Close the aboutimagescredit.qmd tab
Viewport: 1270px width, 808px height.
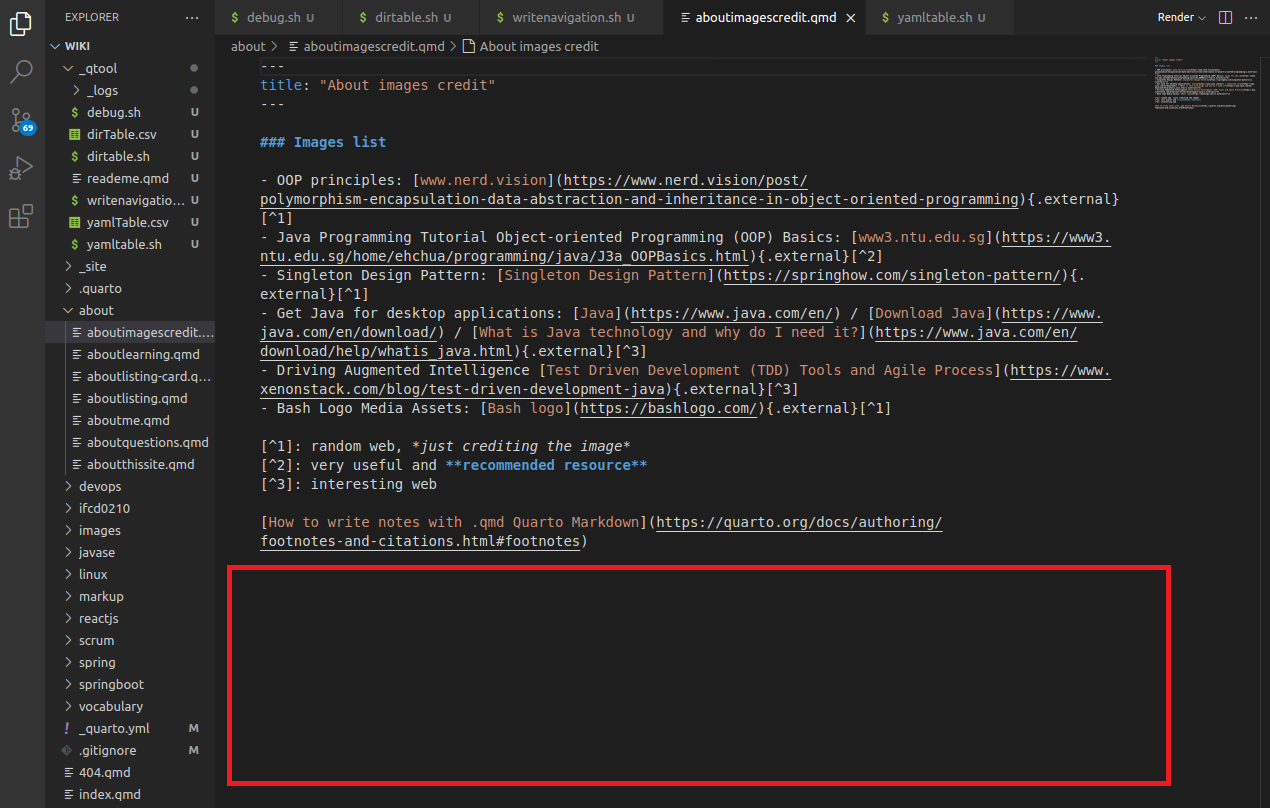pos(849,18)
